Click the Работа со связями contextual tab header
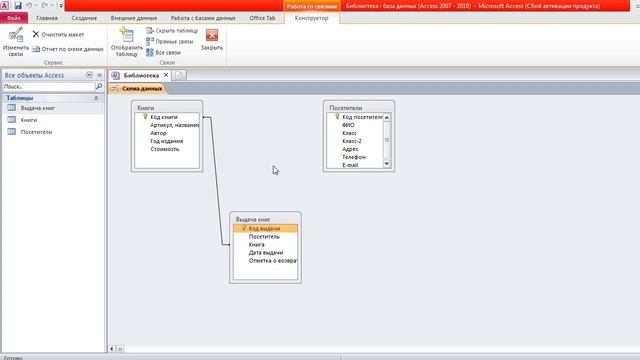Viewport: 640px width, 360px height. click(311, 6)
